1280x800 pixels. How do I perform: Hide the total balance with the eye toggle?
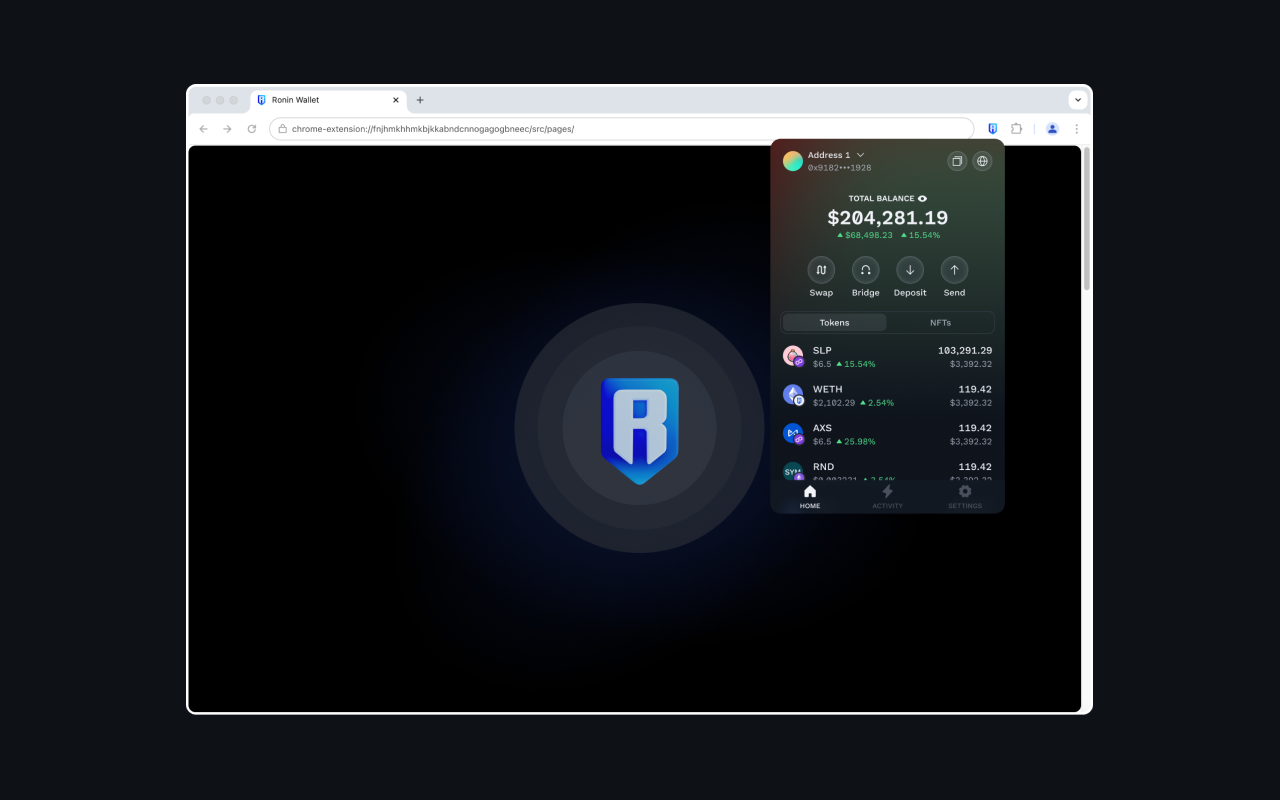click(922, 198)
